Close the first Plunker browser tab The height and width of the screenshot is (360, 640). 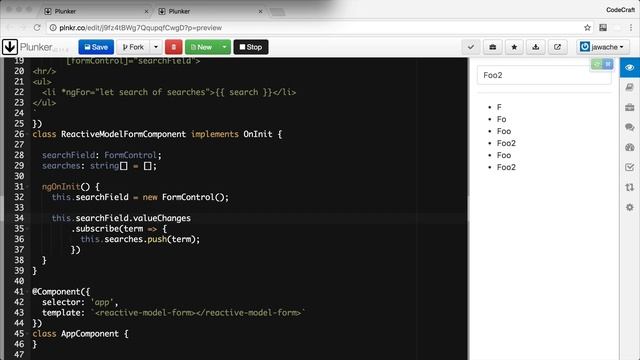click(146, 11)
